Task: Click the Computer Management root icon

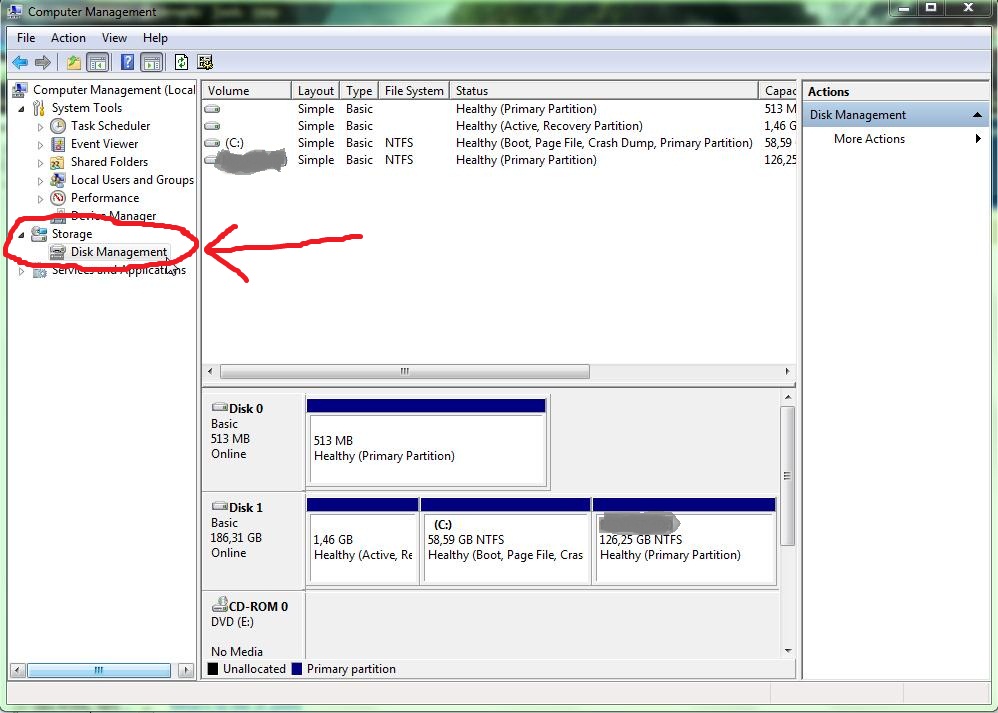Action: pos(20,90)
